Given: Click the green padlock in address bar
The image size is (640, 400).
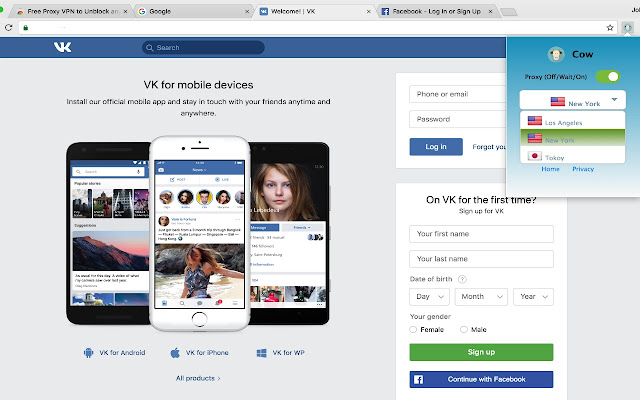Looking at the screenshot, I should coord(26,28).
